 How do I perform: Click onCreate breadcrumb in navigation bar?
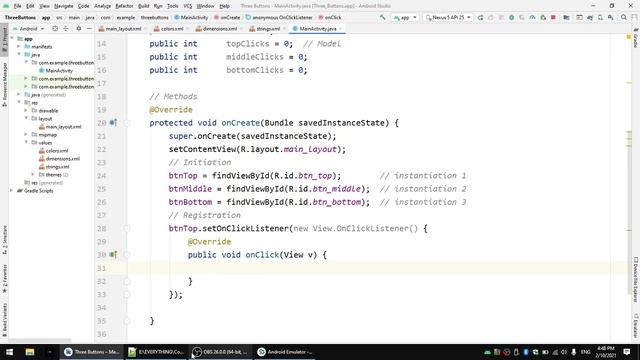(227, 18)
